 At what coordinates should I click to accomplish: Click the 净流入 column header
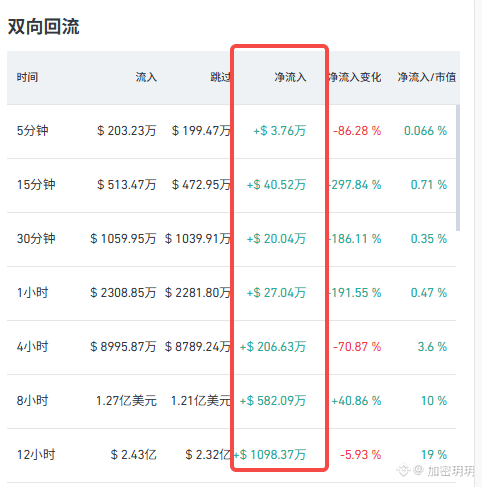coord(290,77)
